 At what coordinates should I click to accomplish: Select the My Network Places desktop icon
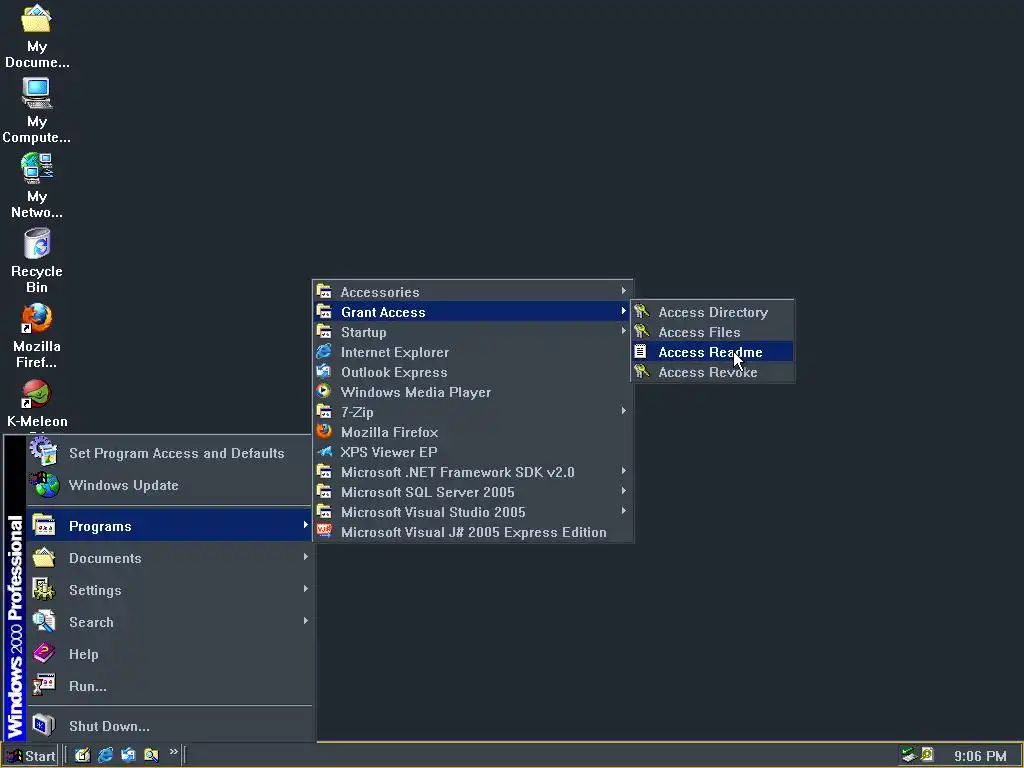(37, 185)
